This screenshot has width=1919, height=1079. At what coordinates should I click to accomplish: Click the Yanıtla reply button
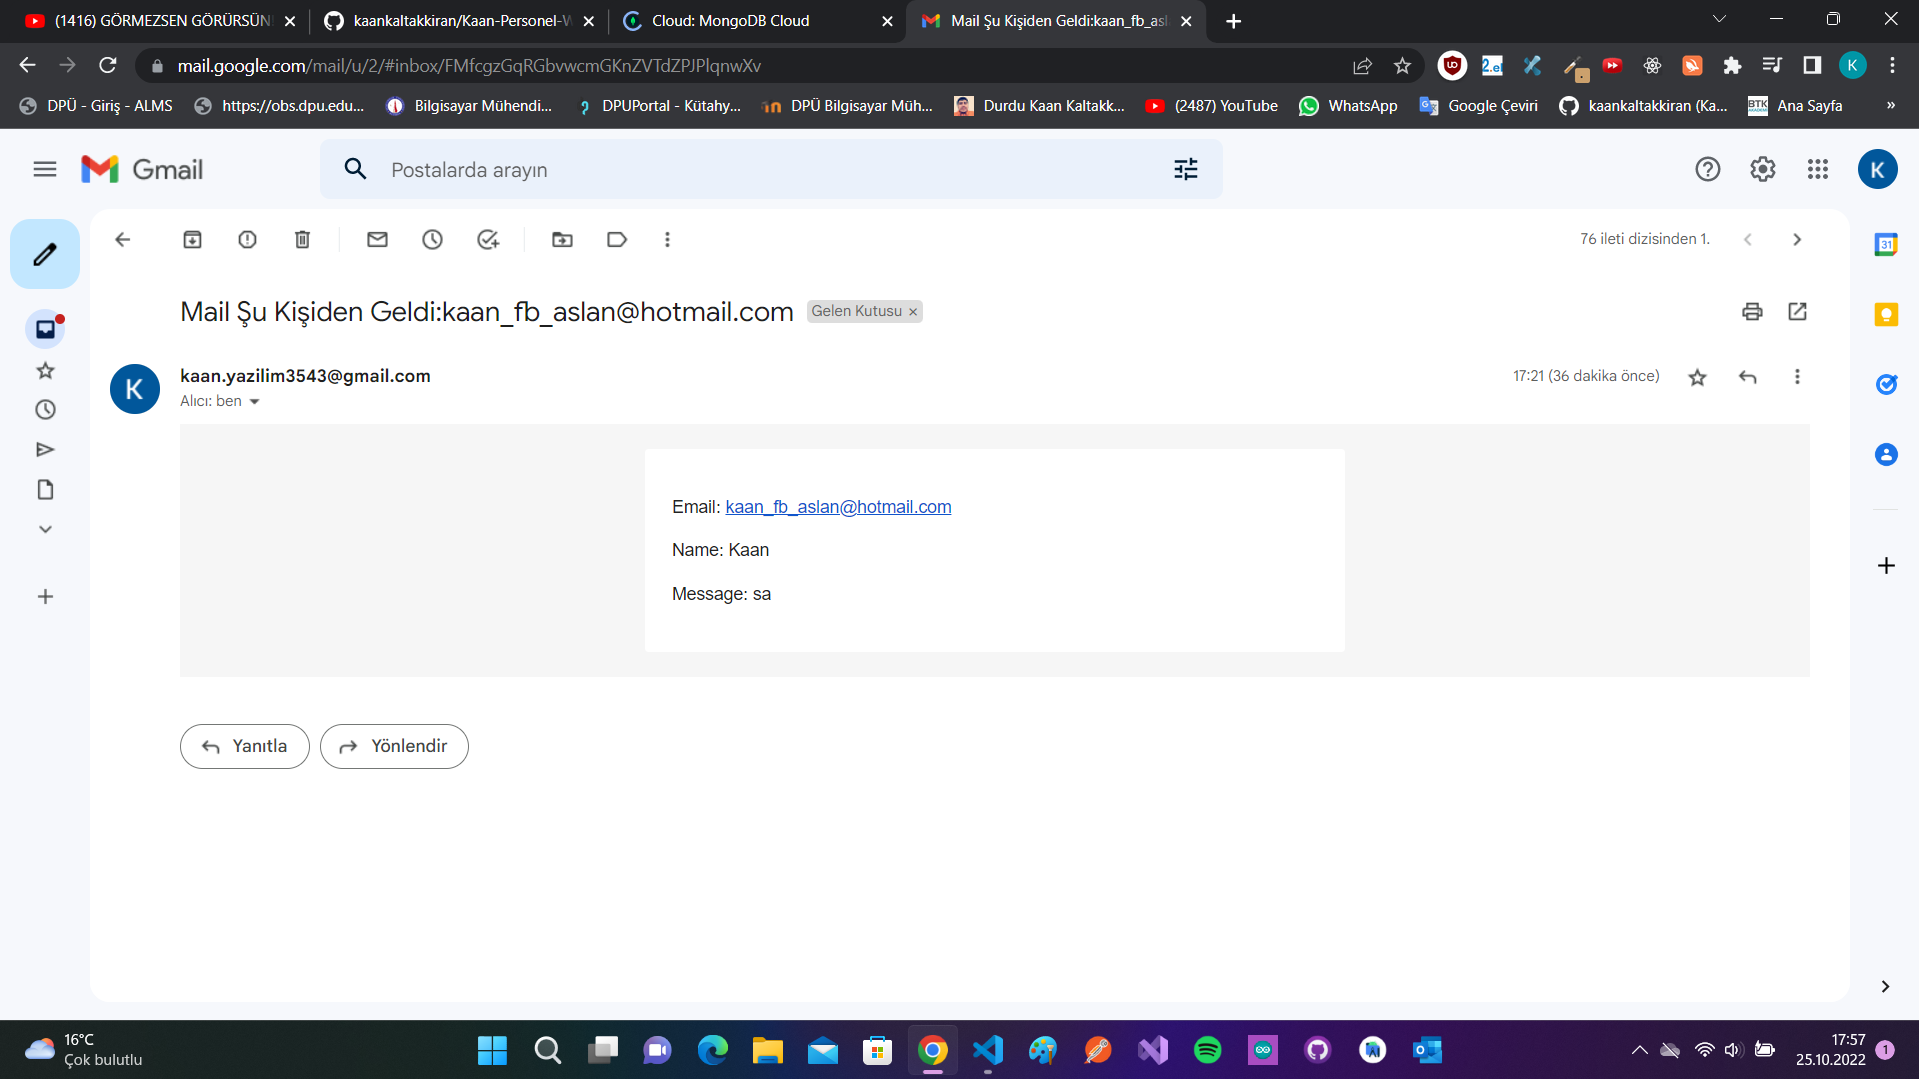coord(244,746)
